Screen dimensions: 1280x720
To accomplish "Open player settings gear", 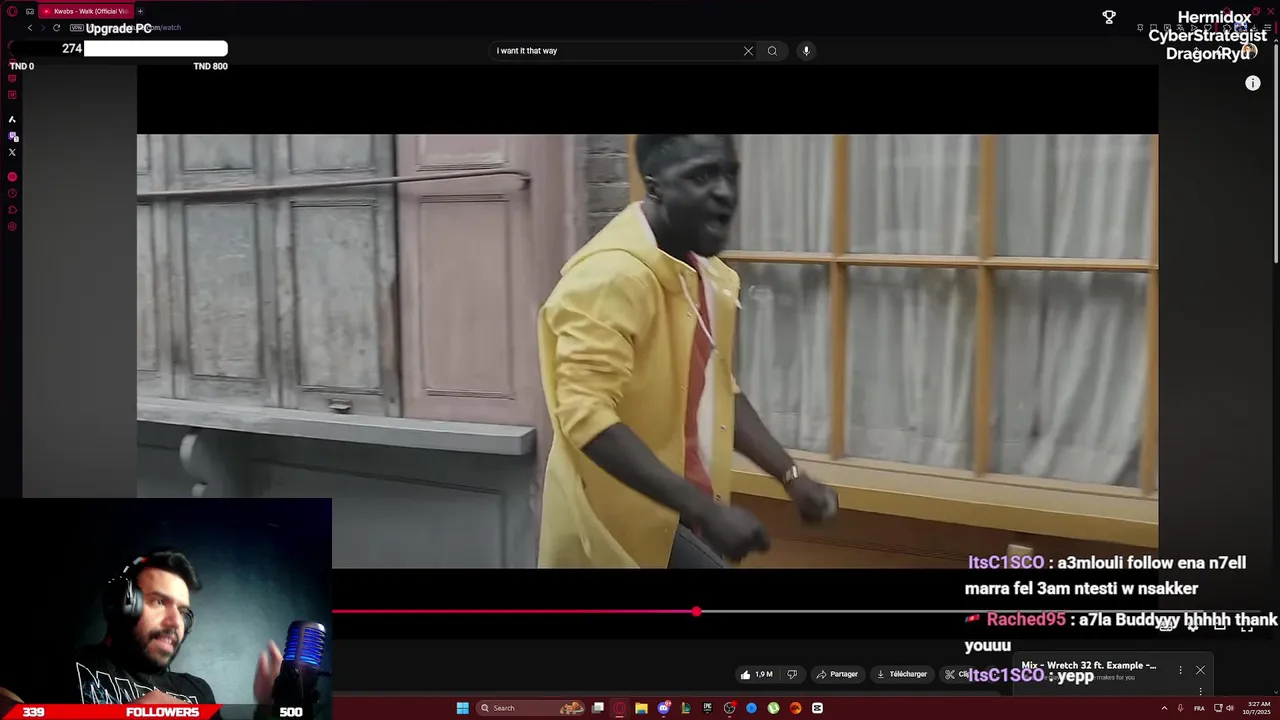I will (x=1193, y=627).
